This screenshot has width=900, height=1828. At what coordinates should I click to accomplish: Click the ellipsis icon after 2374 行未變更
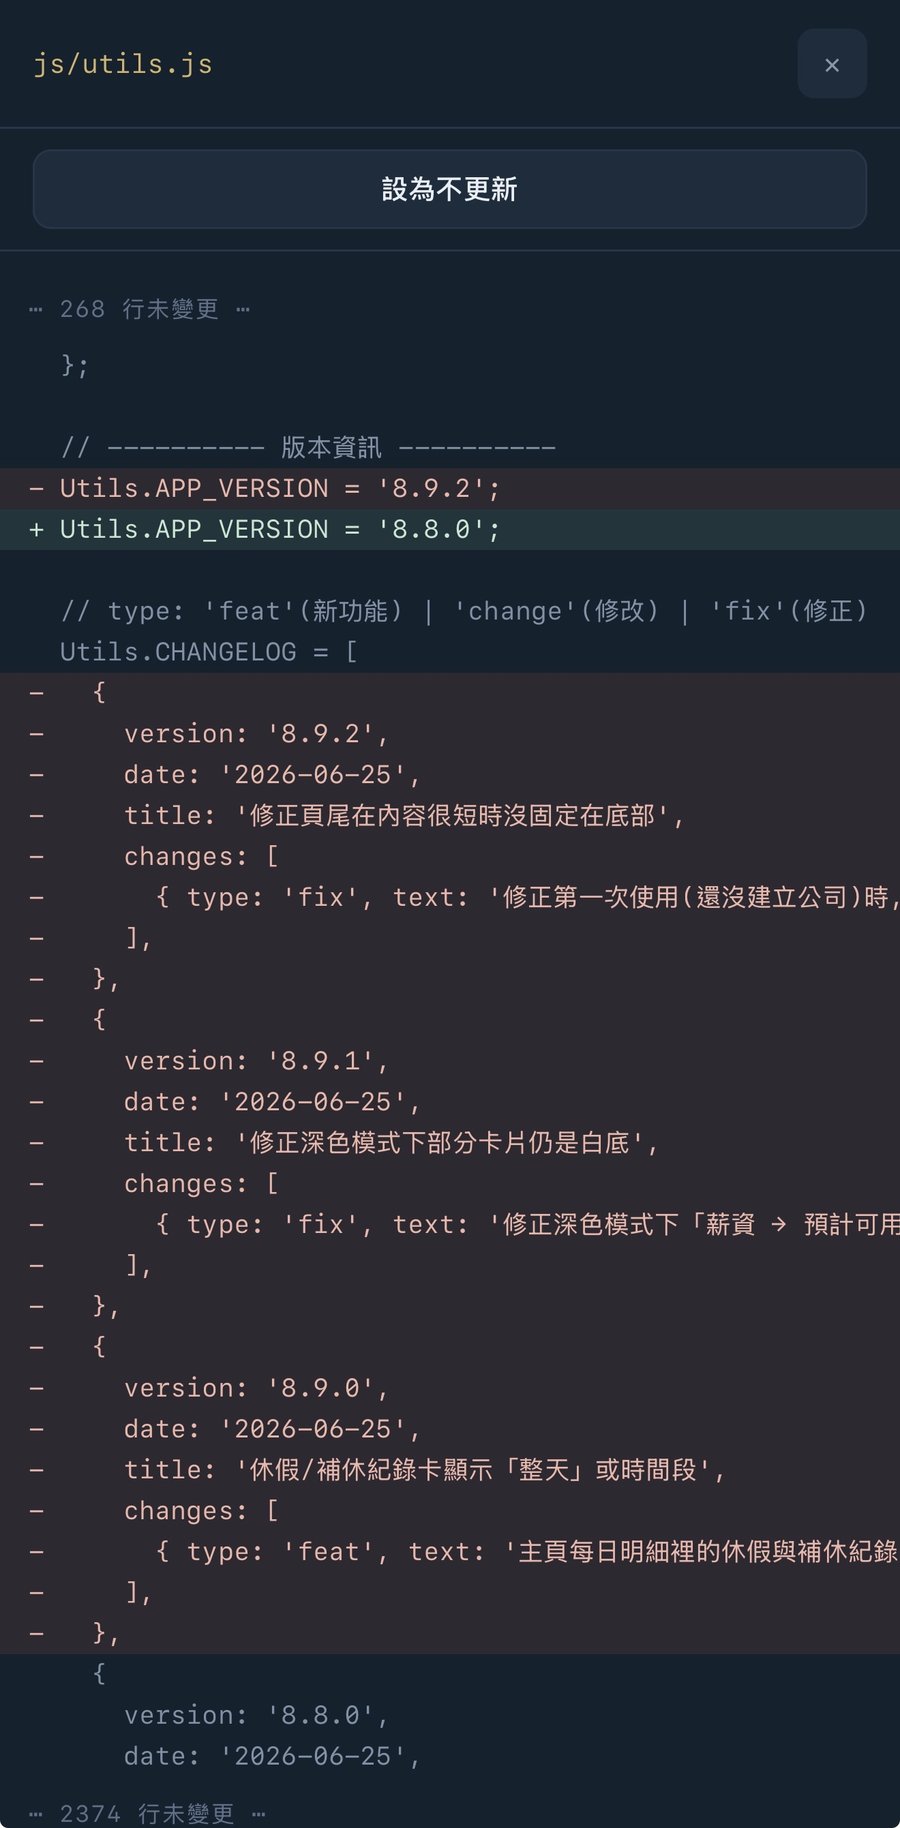[x=259, y=1814]
